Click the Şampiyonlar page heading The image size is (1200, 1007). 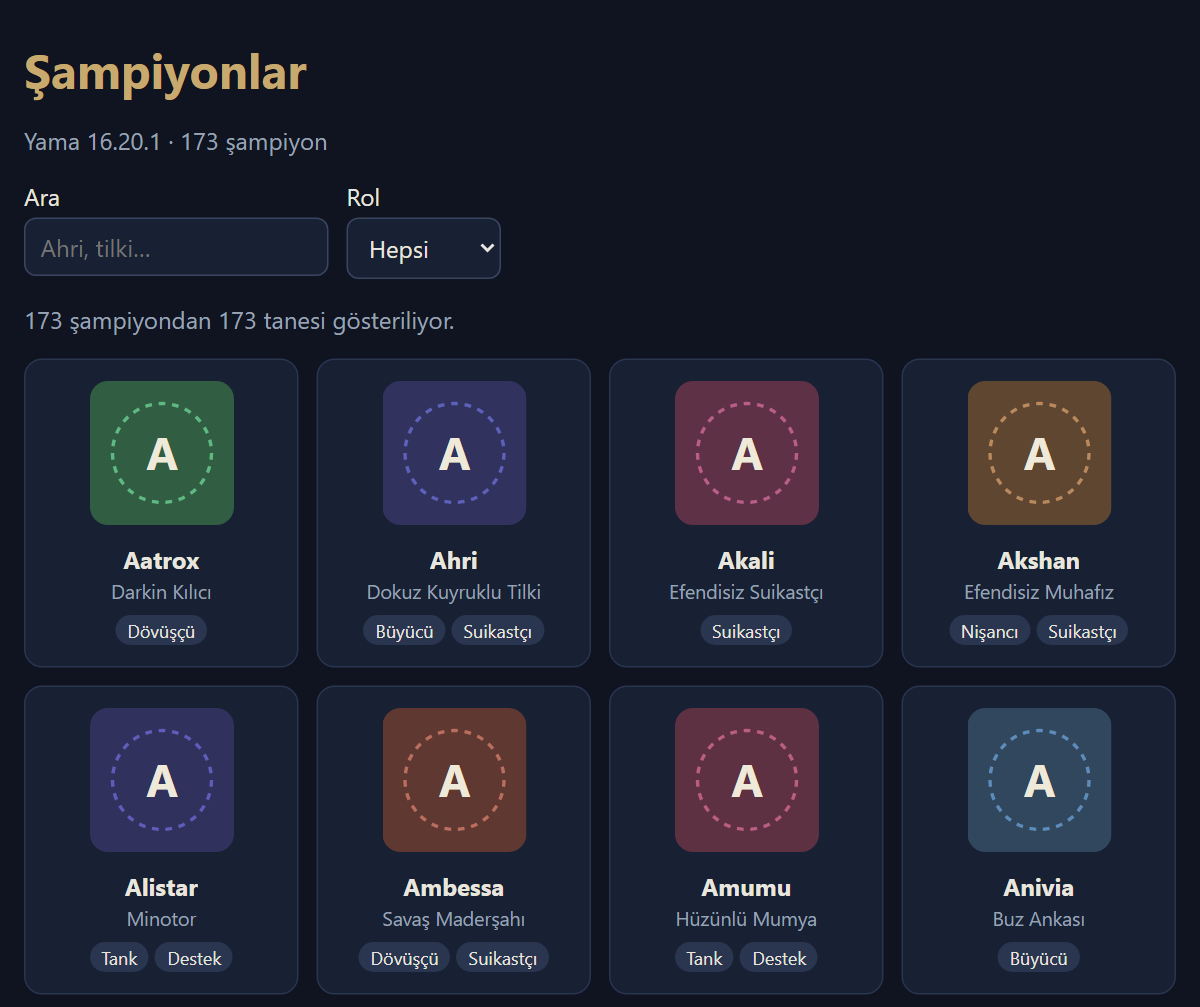pyautogui.click(x=165, y=73)
